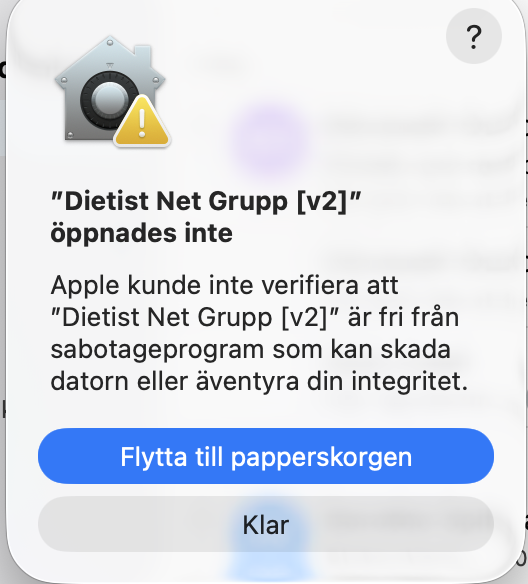Click the safe dial on the house icon
528x584 pixels.
109,100
